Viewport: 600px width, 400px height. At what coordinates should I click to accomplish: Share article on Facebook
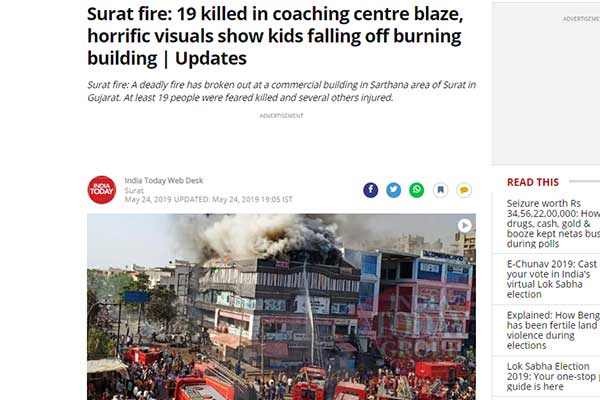point(370,190)
